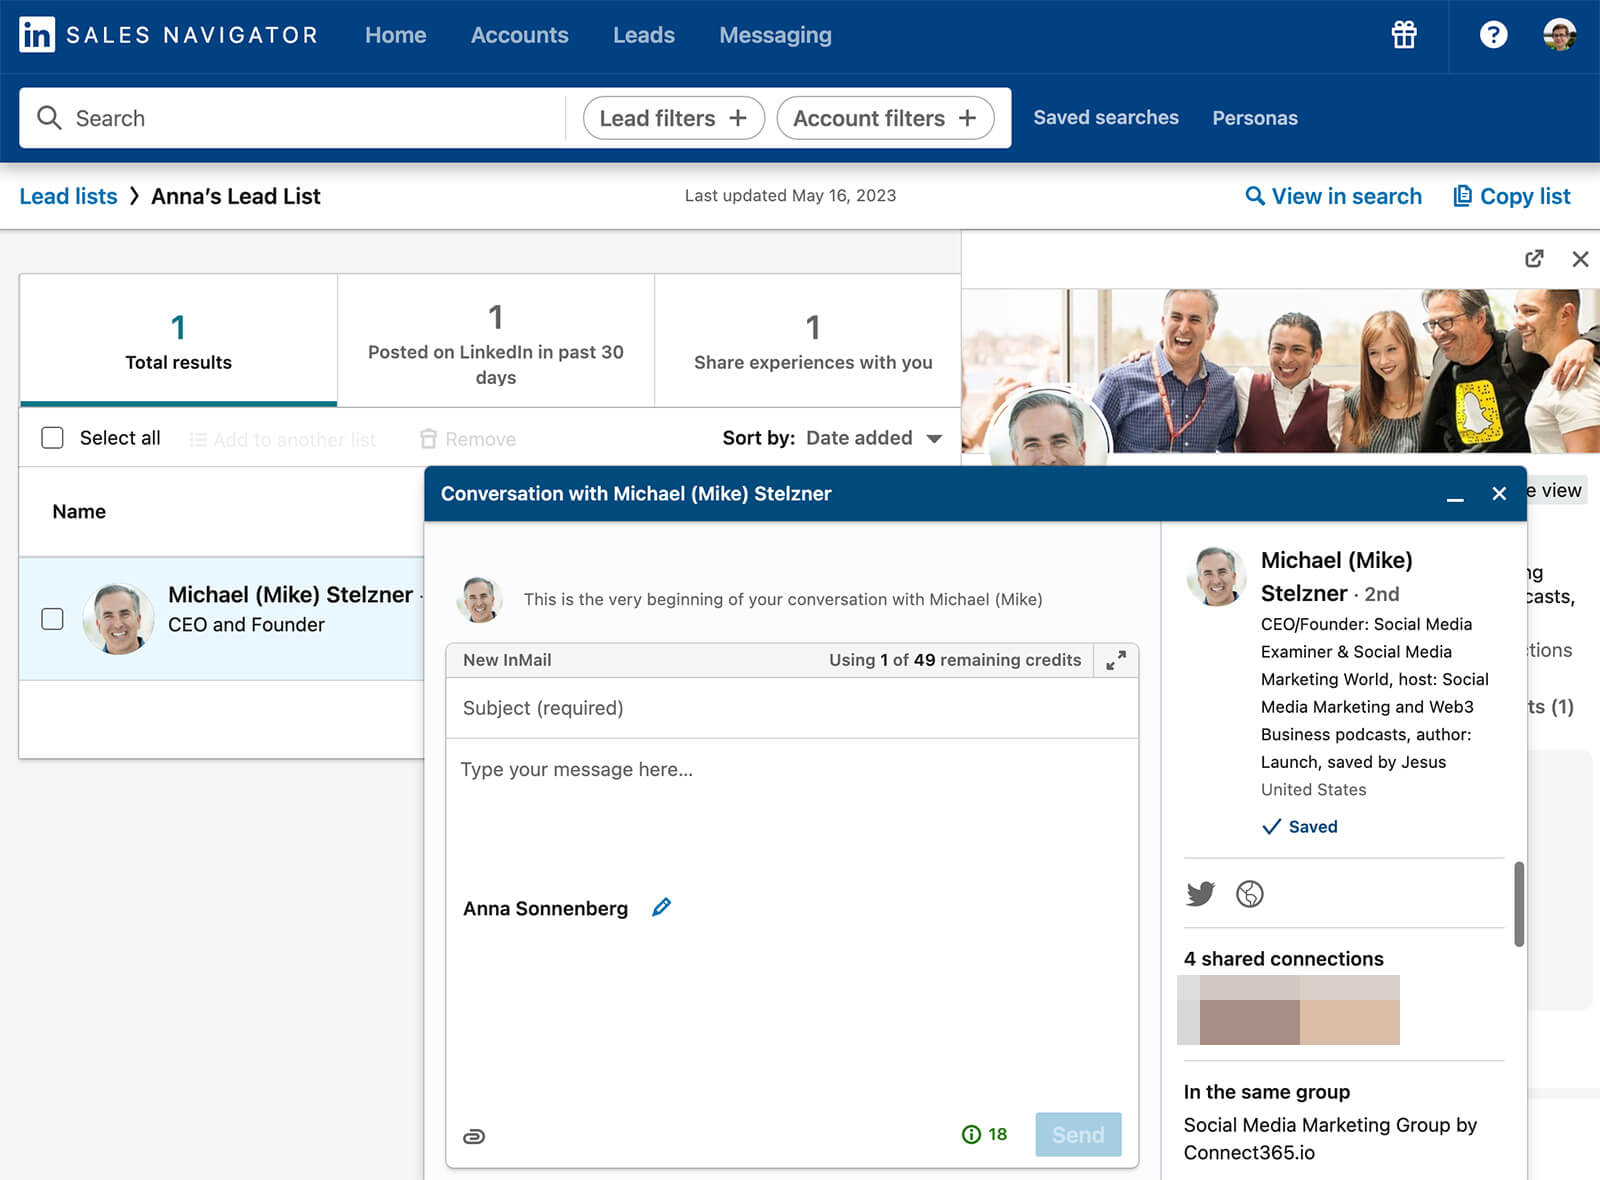
Task: Attach a file with paperclip icon
Action: pos(474,1136)
